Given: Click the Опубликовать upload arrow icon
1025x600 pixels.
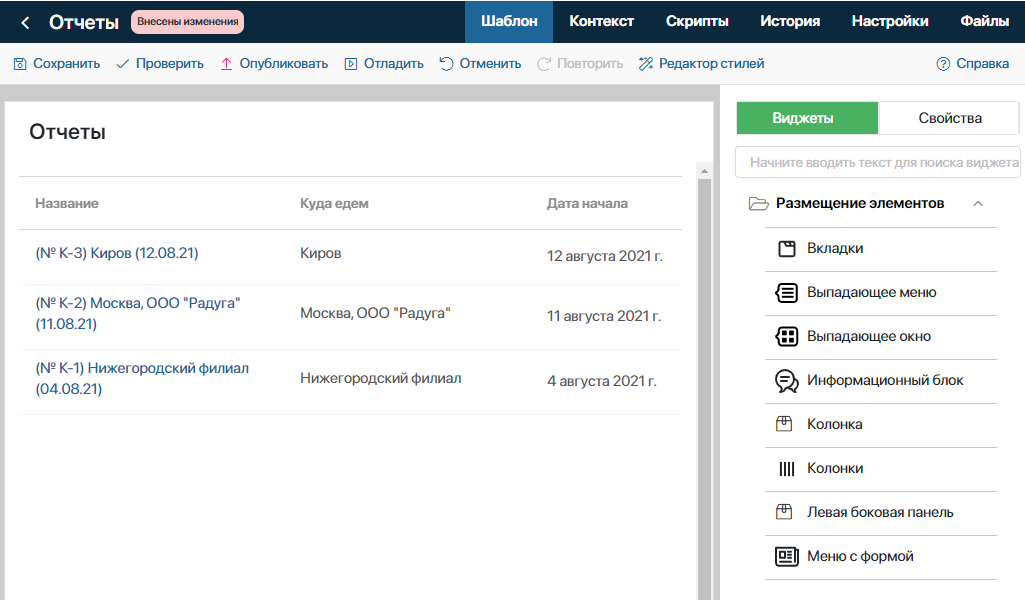Looking at the screenshot, I should 226,64.
